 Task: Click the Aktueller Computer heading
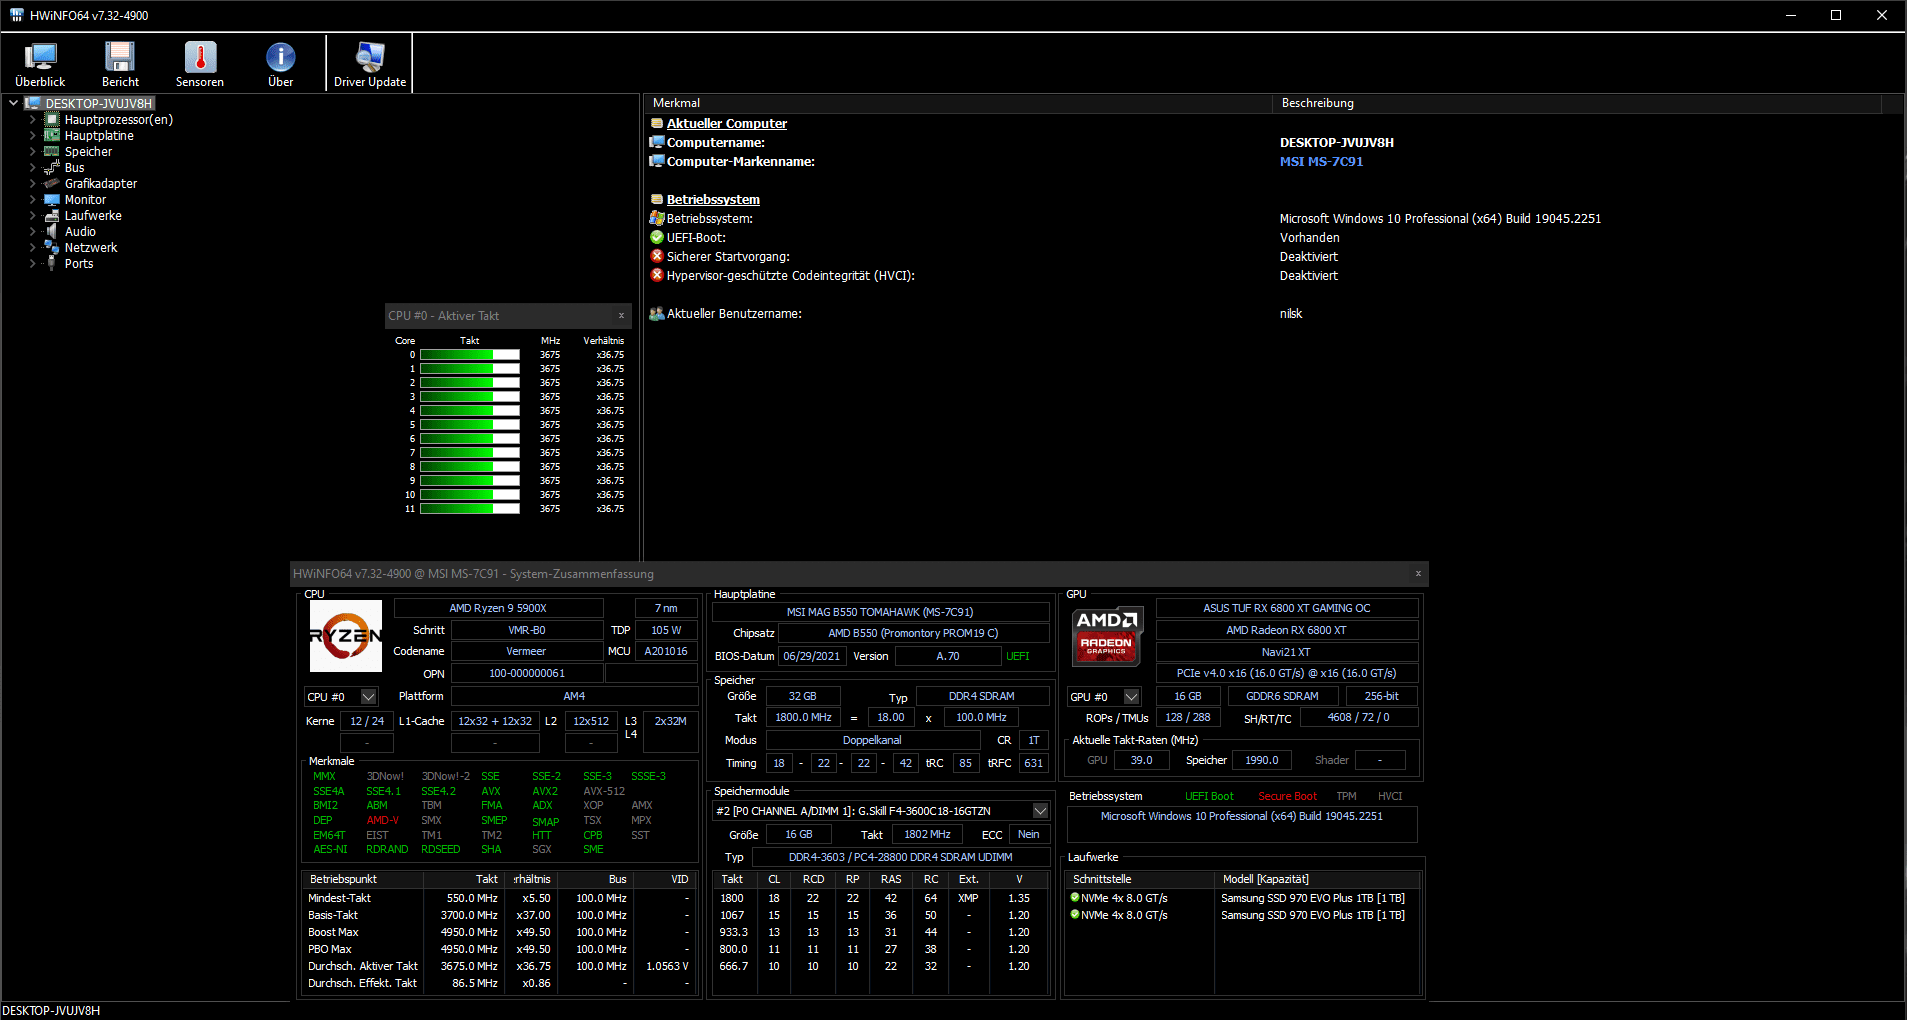coord(727,123)
